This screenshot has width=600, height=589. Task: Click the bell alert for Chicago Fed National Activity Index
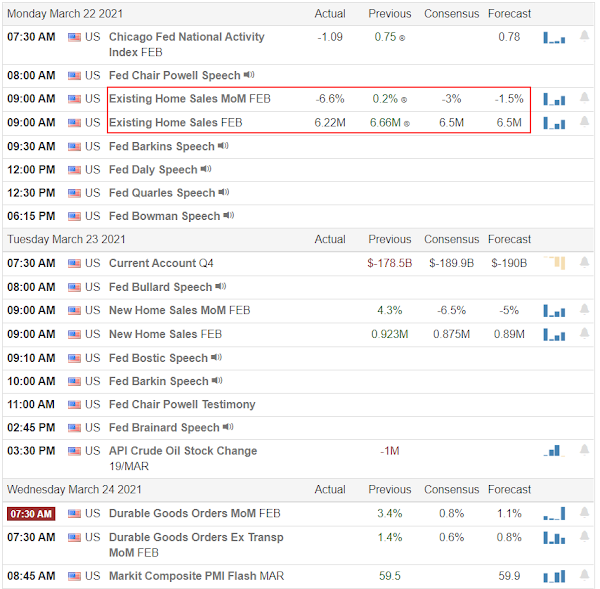[x=584, y=36]
